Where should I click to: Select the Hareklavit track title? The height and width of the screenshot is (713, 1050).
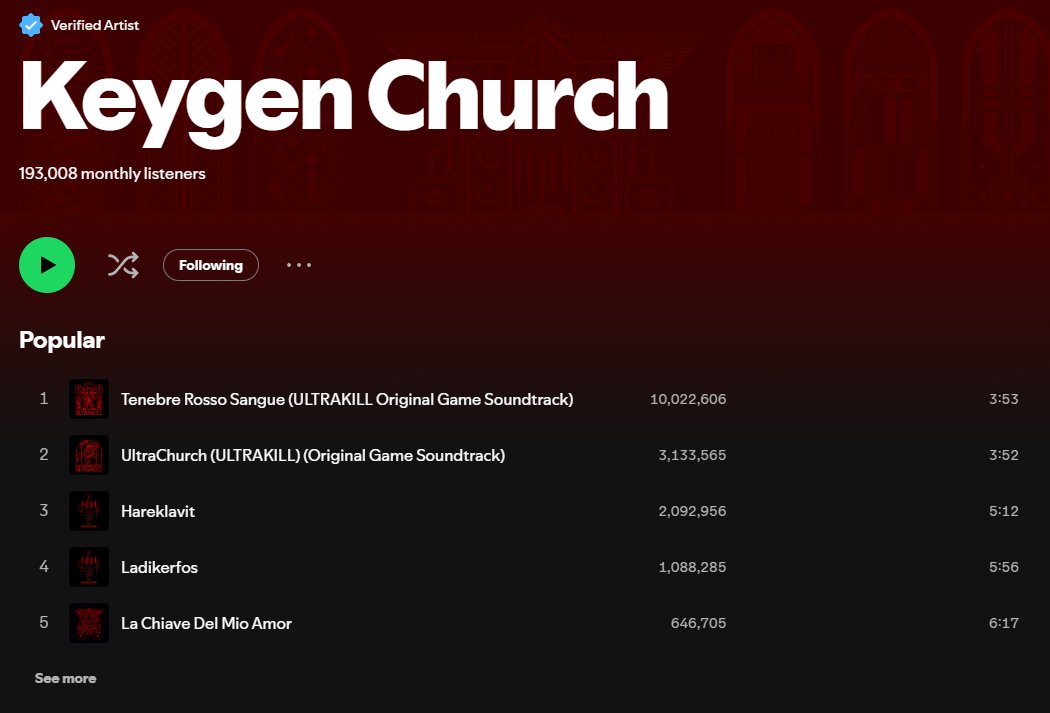coord(158,511)
